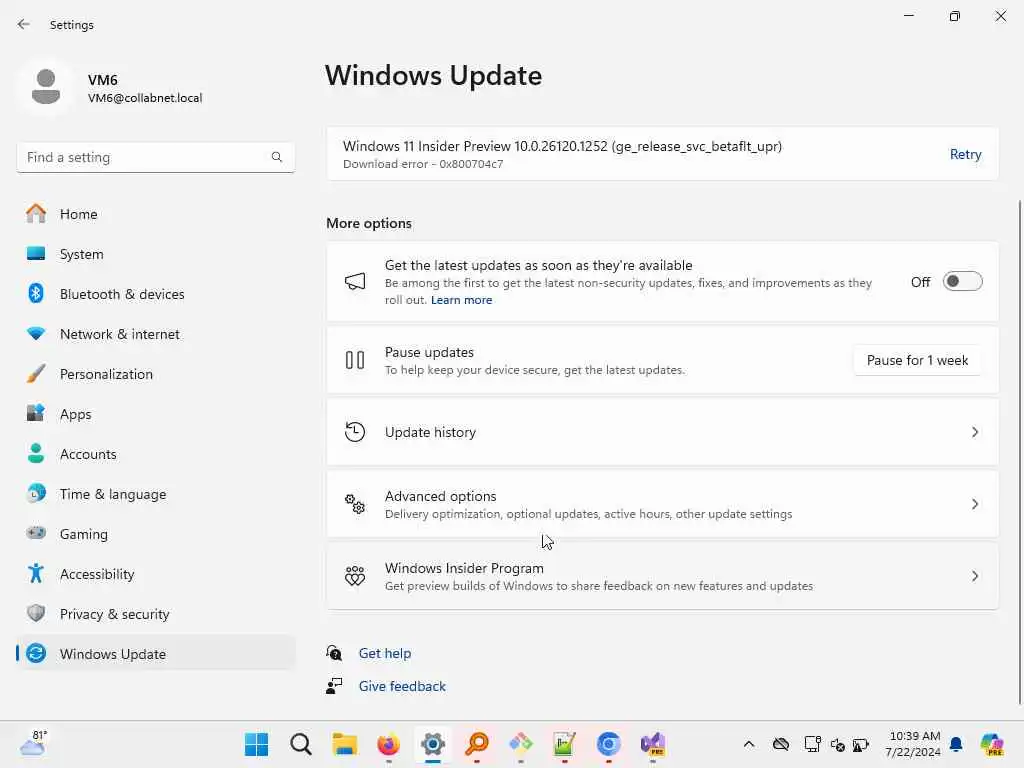Click the Get help headset icon
The image size is (1024, 768).
[x=334, y=652]
